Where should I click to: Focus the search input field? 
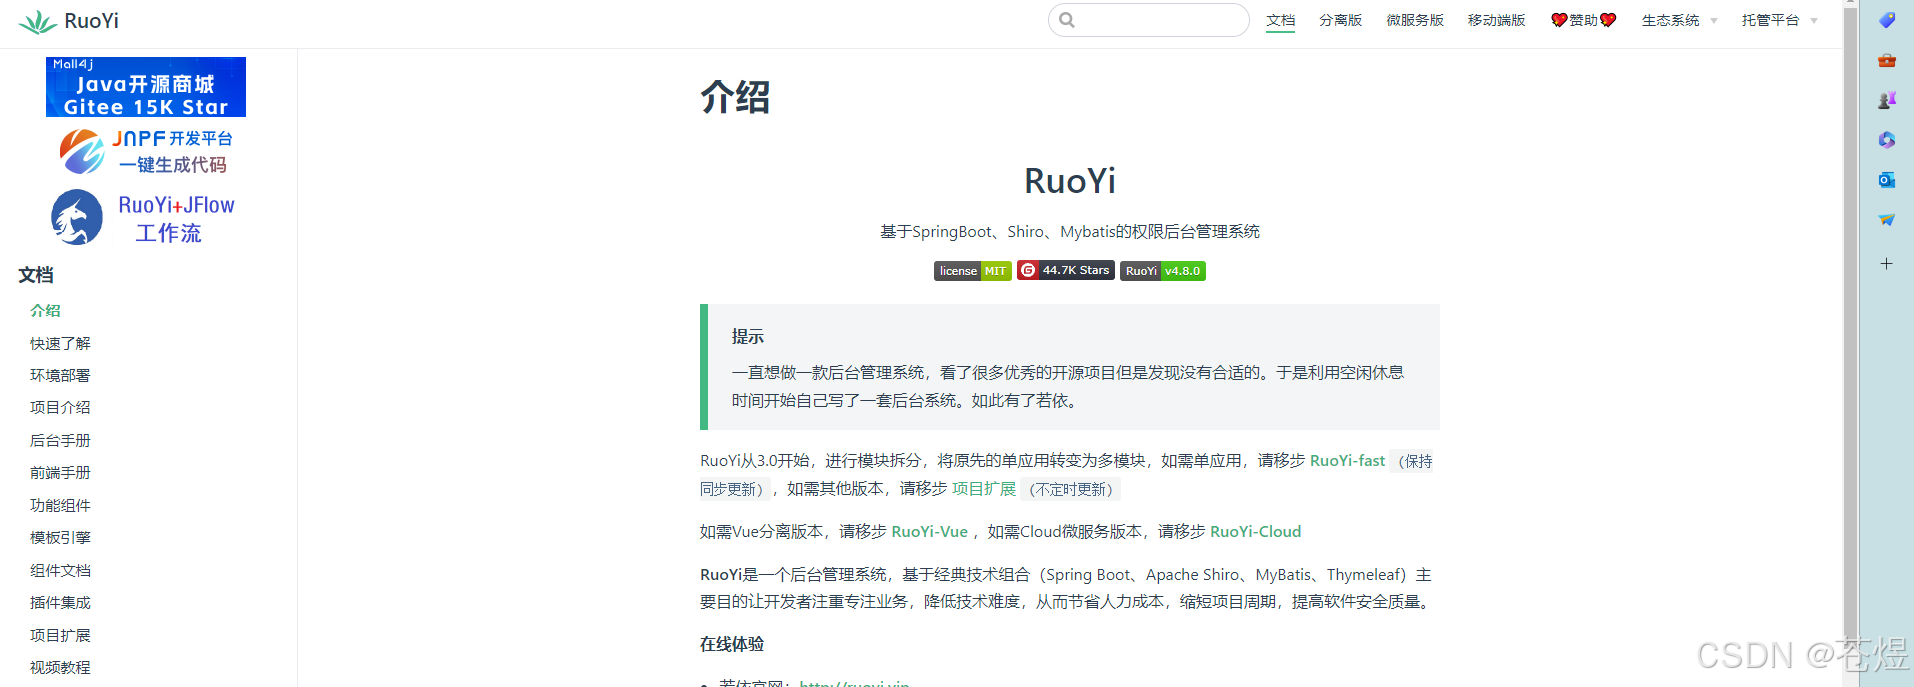(x=1149, y=20)
